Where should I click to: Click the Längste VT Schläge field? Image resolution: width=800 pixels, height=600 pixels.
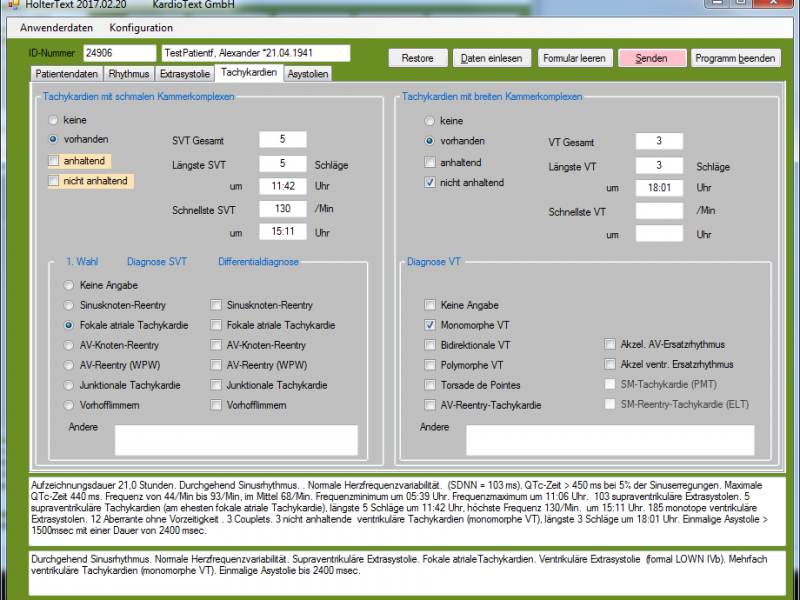[x=659, y=165]
